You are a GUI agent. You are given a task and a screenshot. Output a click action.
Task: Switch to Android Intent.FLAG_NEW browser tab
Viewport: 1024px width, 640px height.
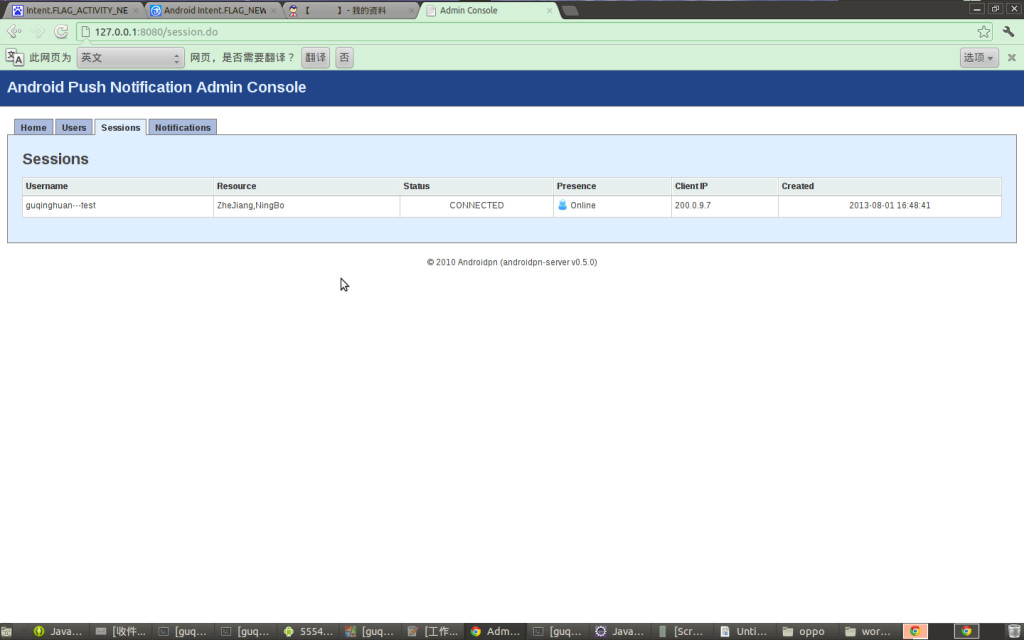coord(214,10)
